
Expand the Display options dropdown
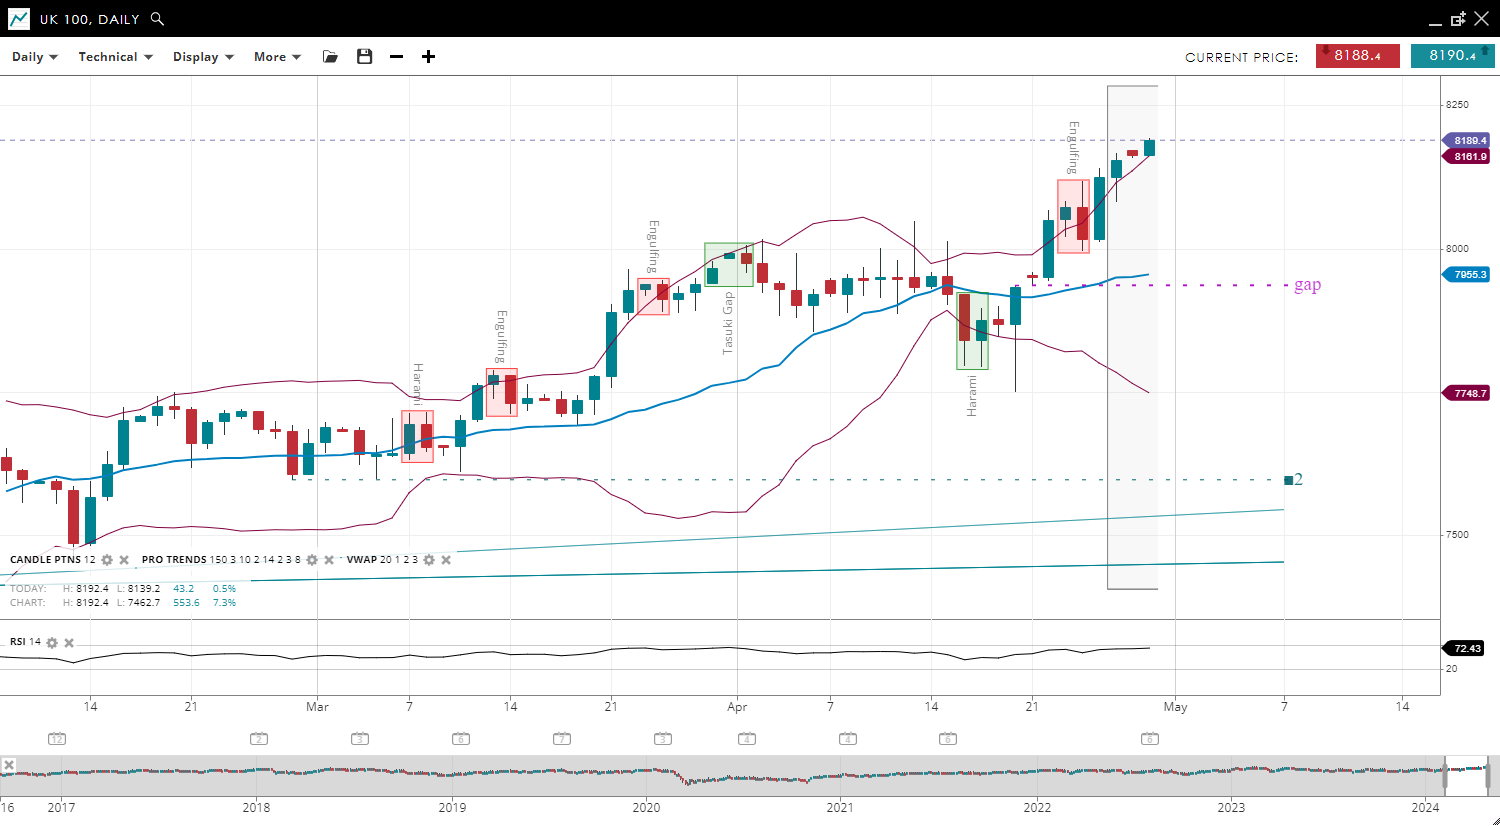tap(203, 57)
